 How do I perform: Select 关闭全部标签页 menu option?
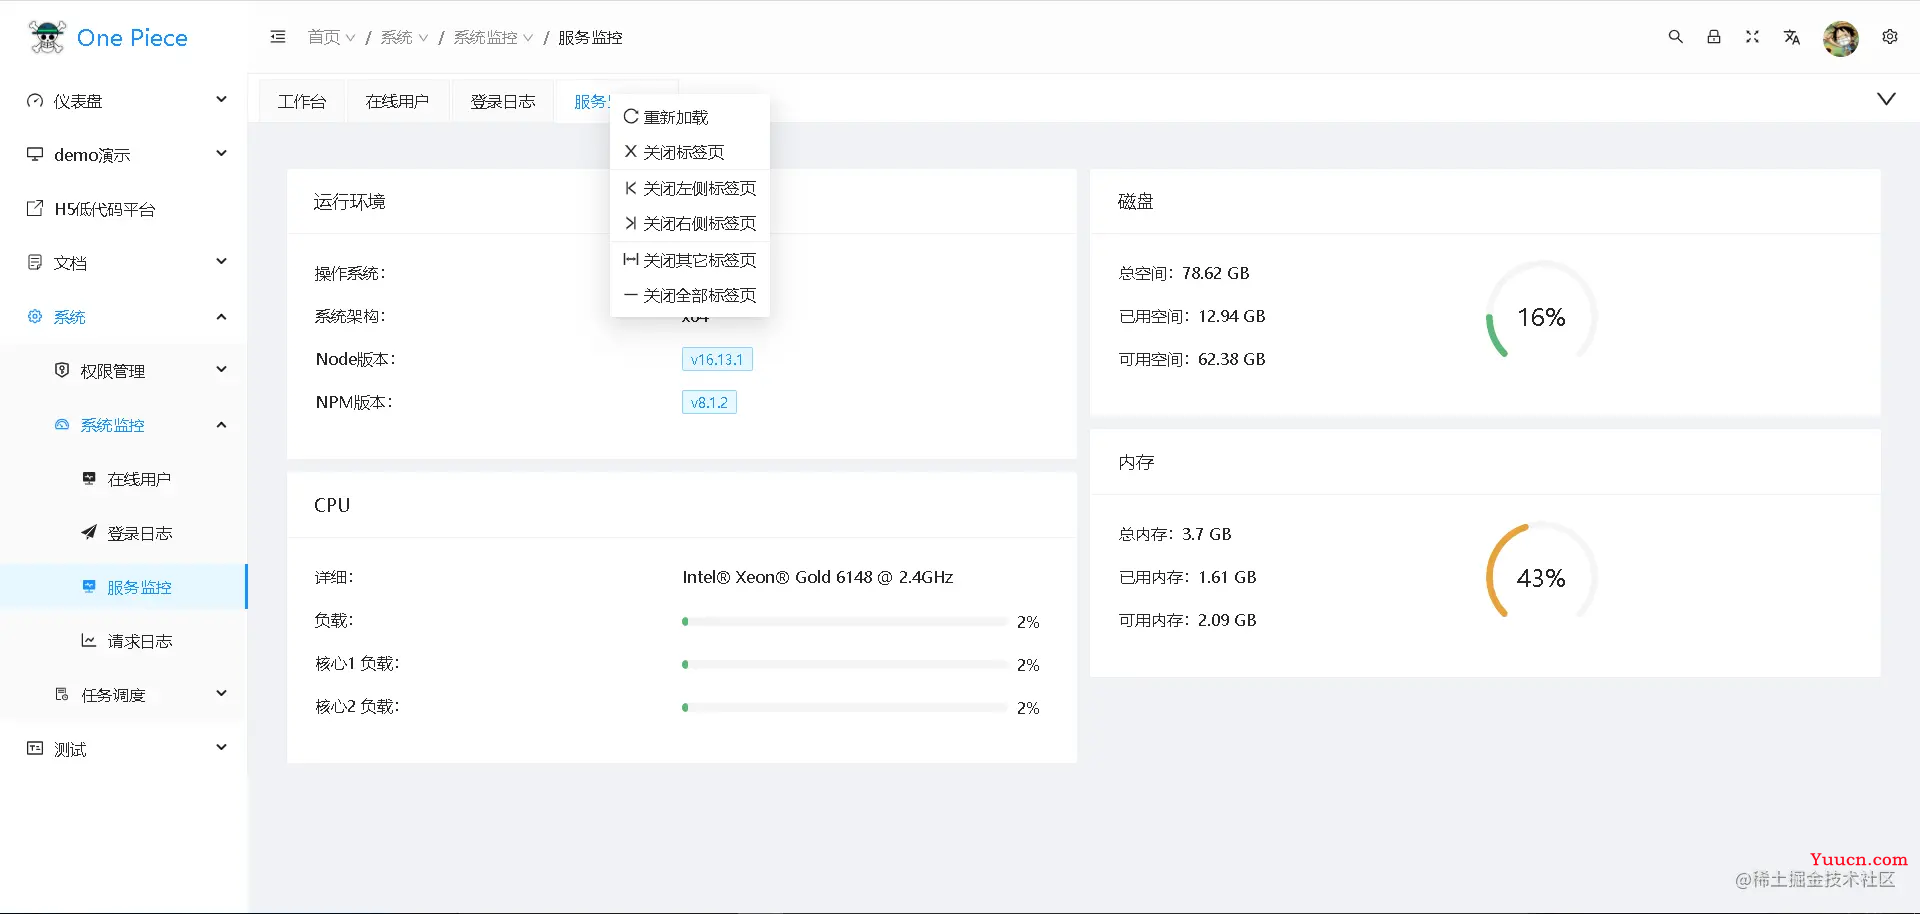coord(699,295)
